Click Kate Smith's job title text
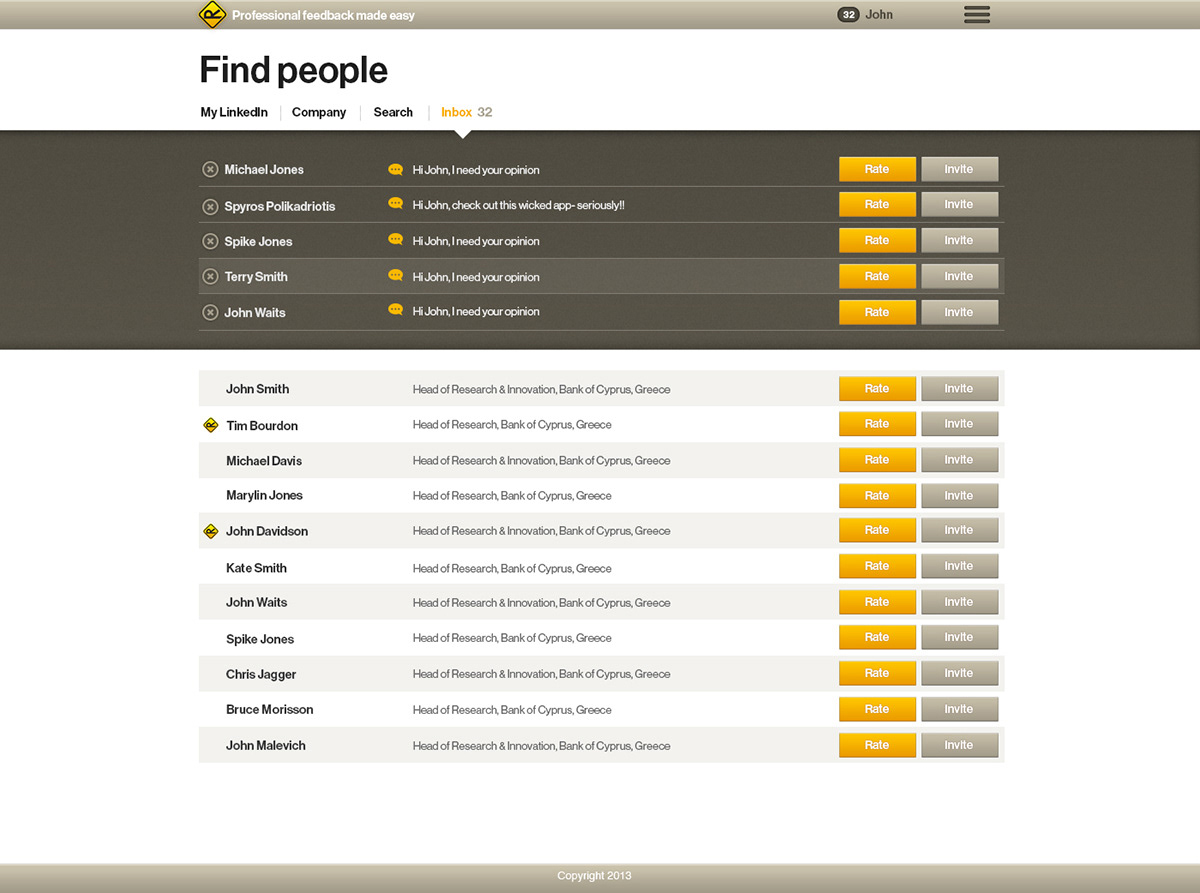Image resolution: width=1200 pixels, height=893 pixels. (x=512, y=568)
